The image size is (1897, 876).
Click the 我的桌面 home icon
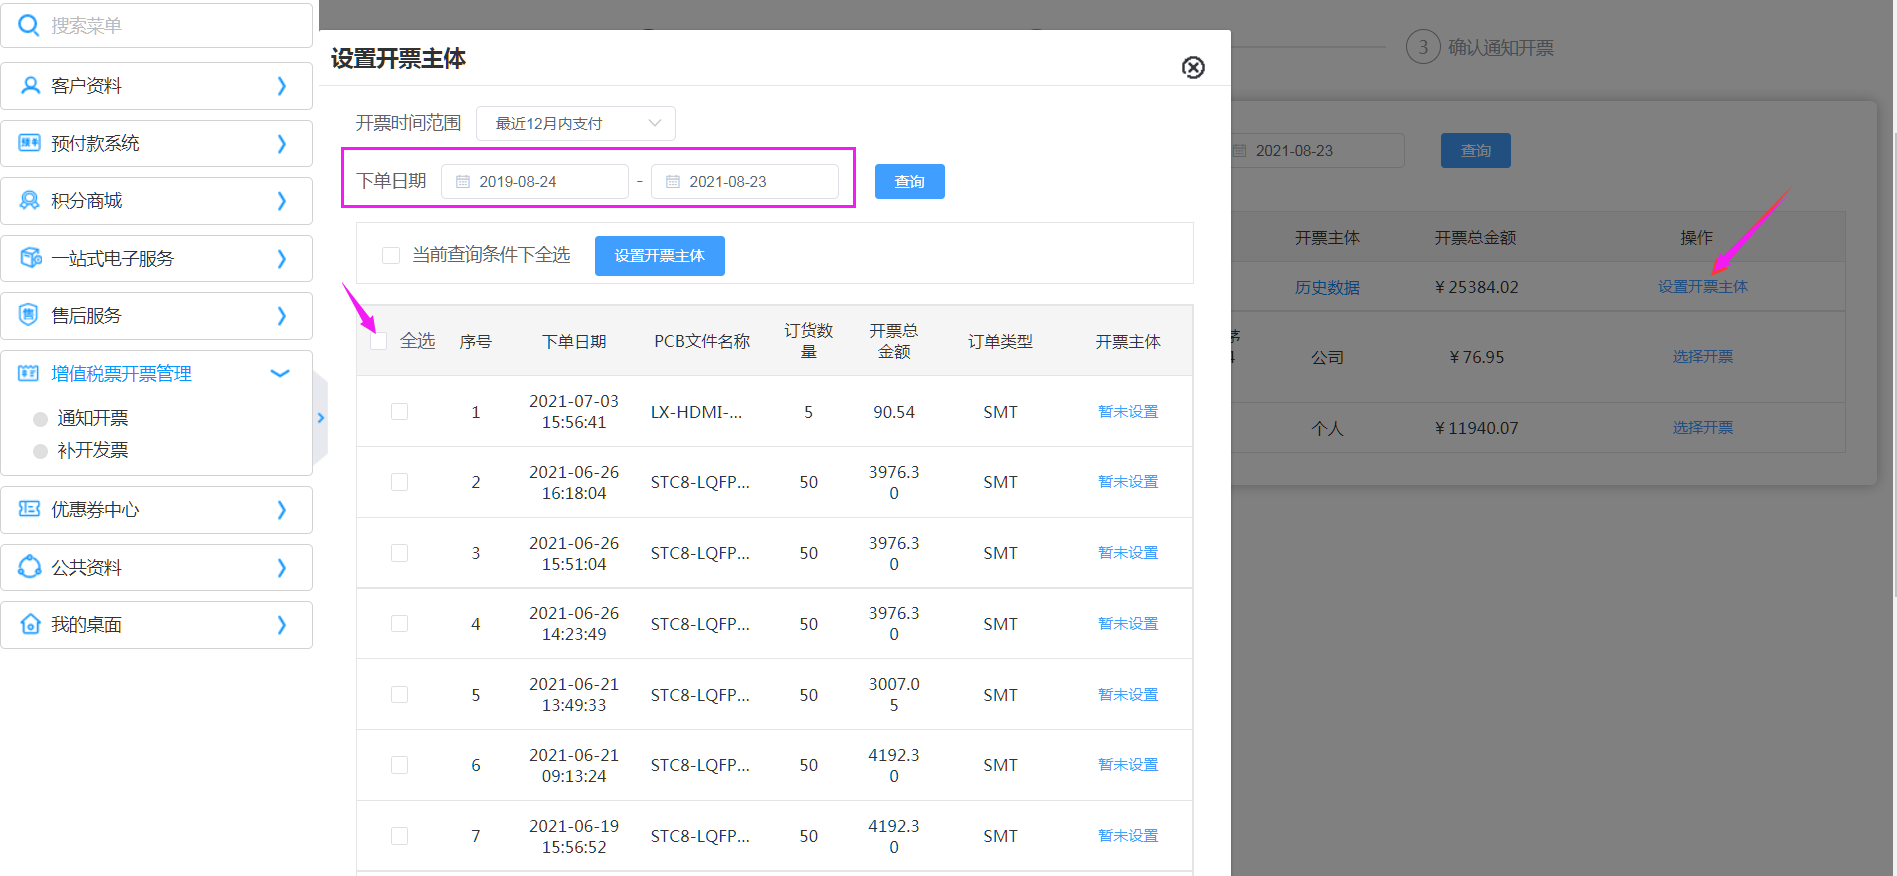[30, 625]
